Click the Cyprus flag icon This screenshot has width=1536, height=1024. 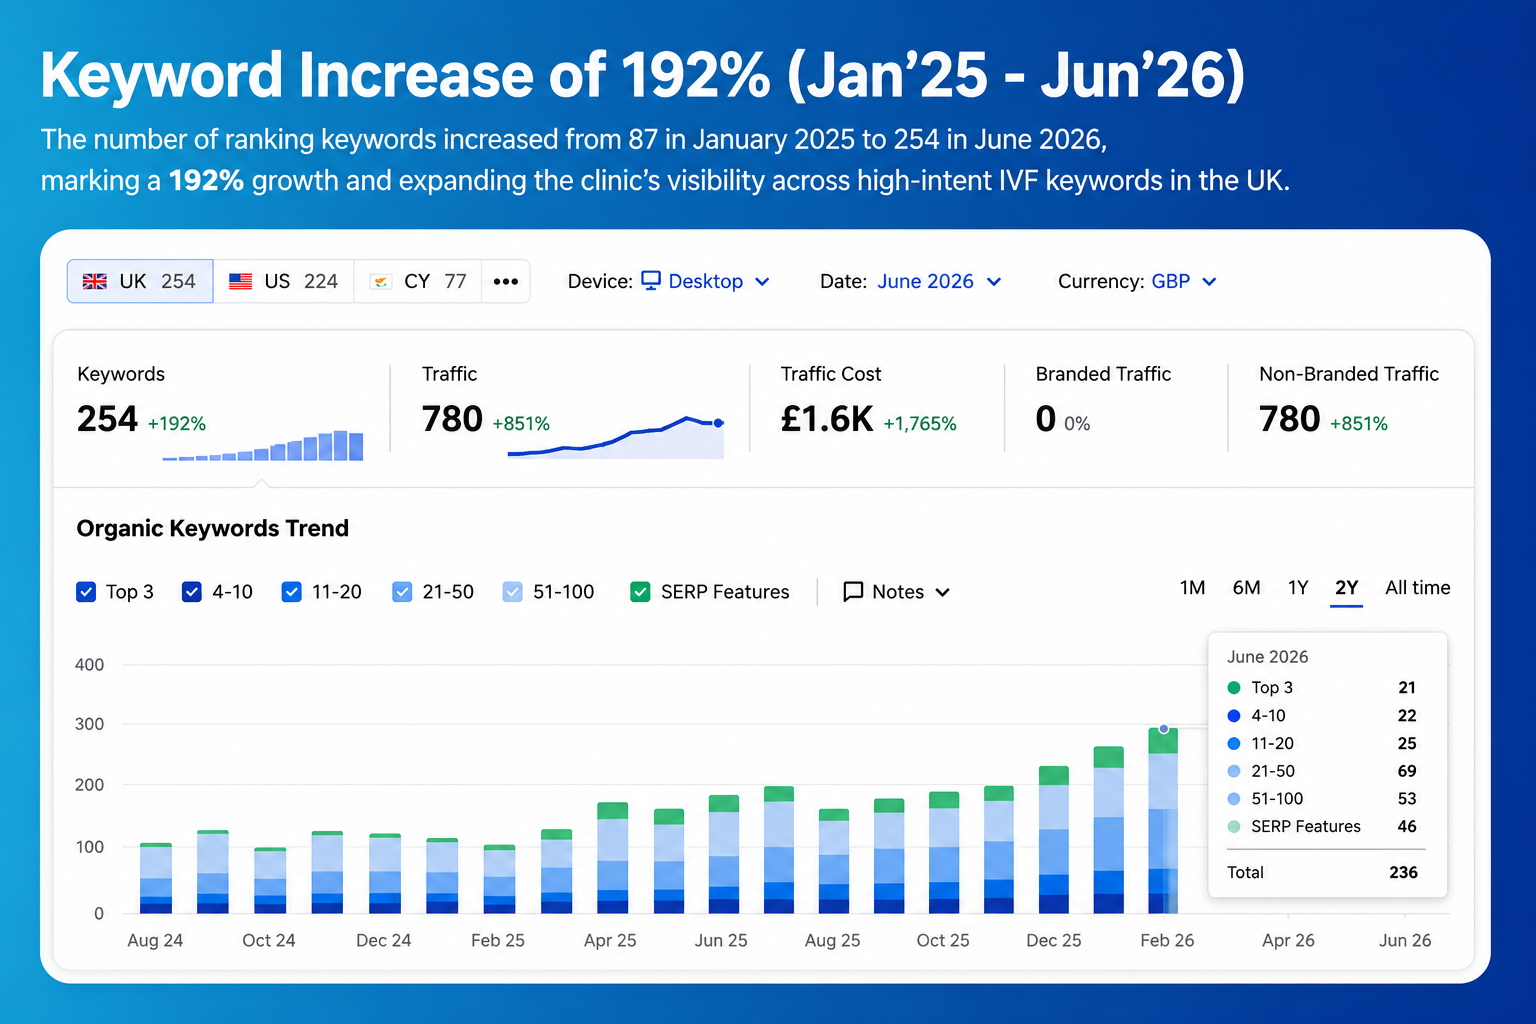click(x=380, y=281)
